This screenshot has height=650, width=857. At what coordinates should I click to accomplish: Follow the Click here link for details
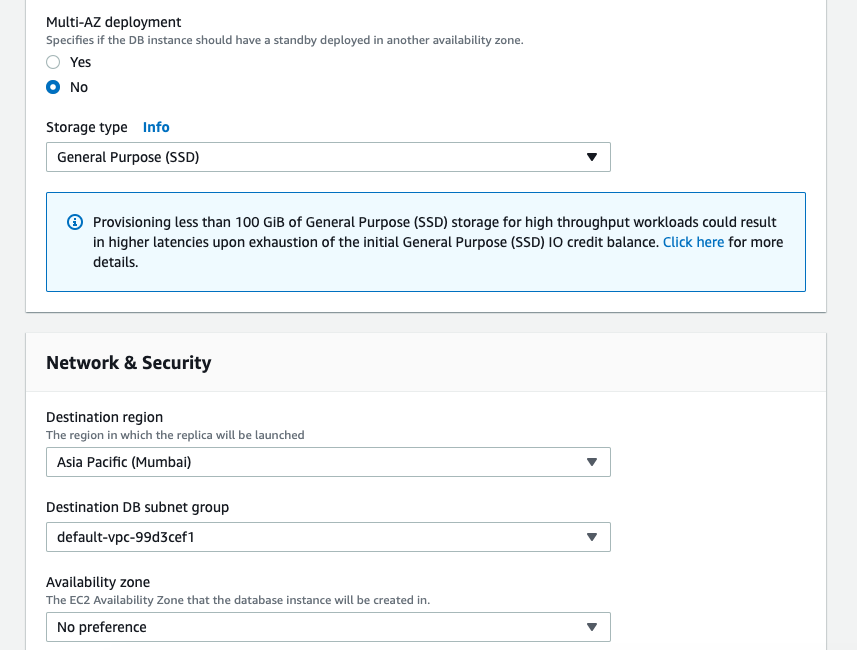point(693,242)
